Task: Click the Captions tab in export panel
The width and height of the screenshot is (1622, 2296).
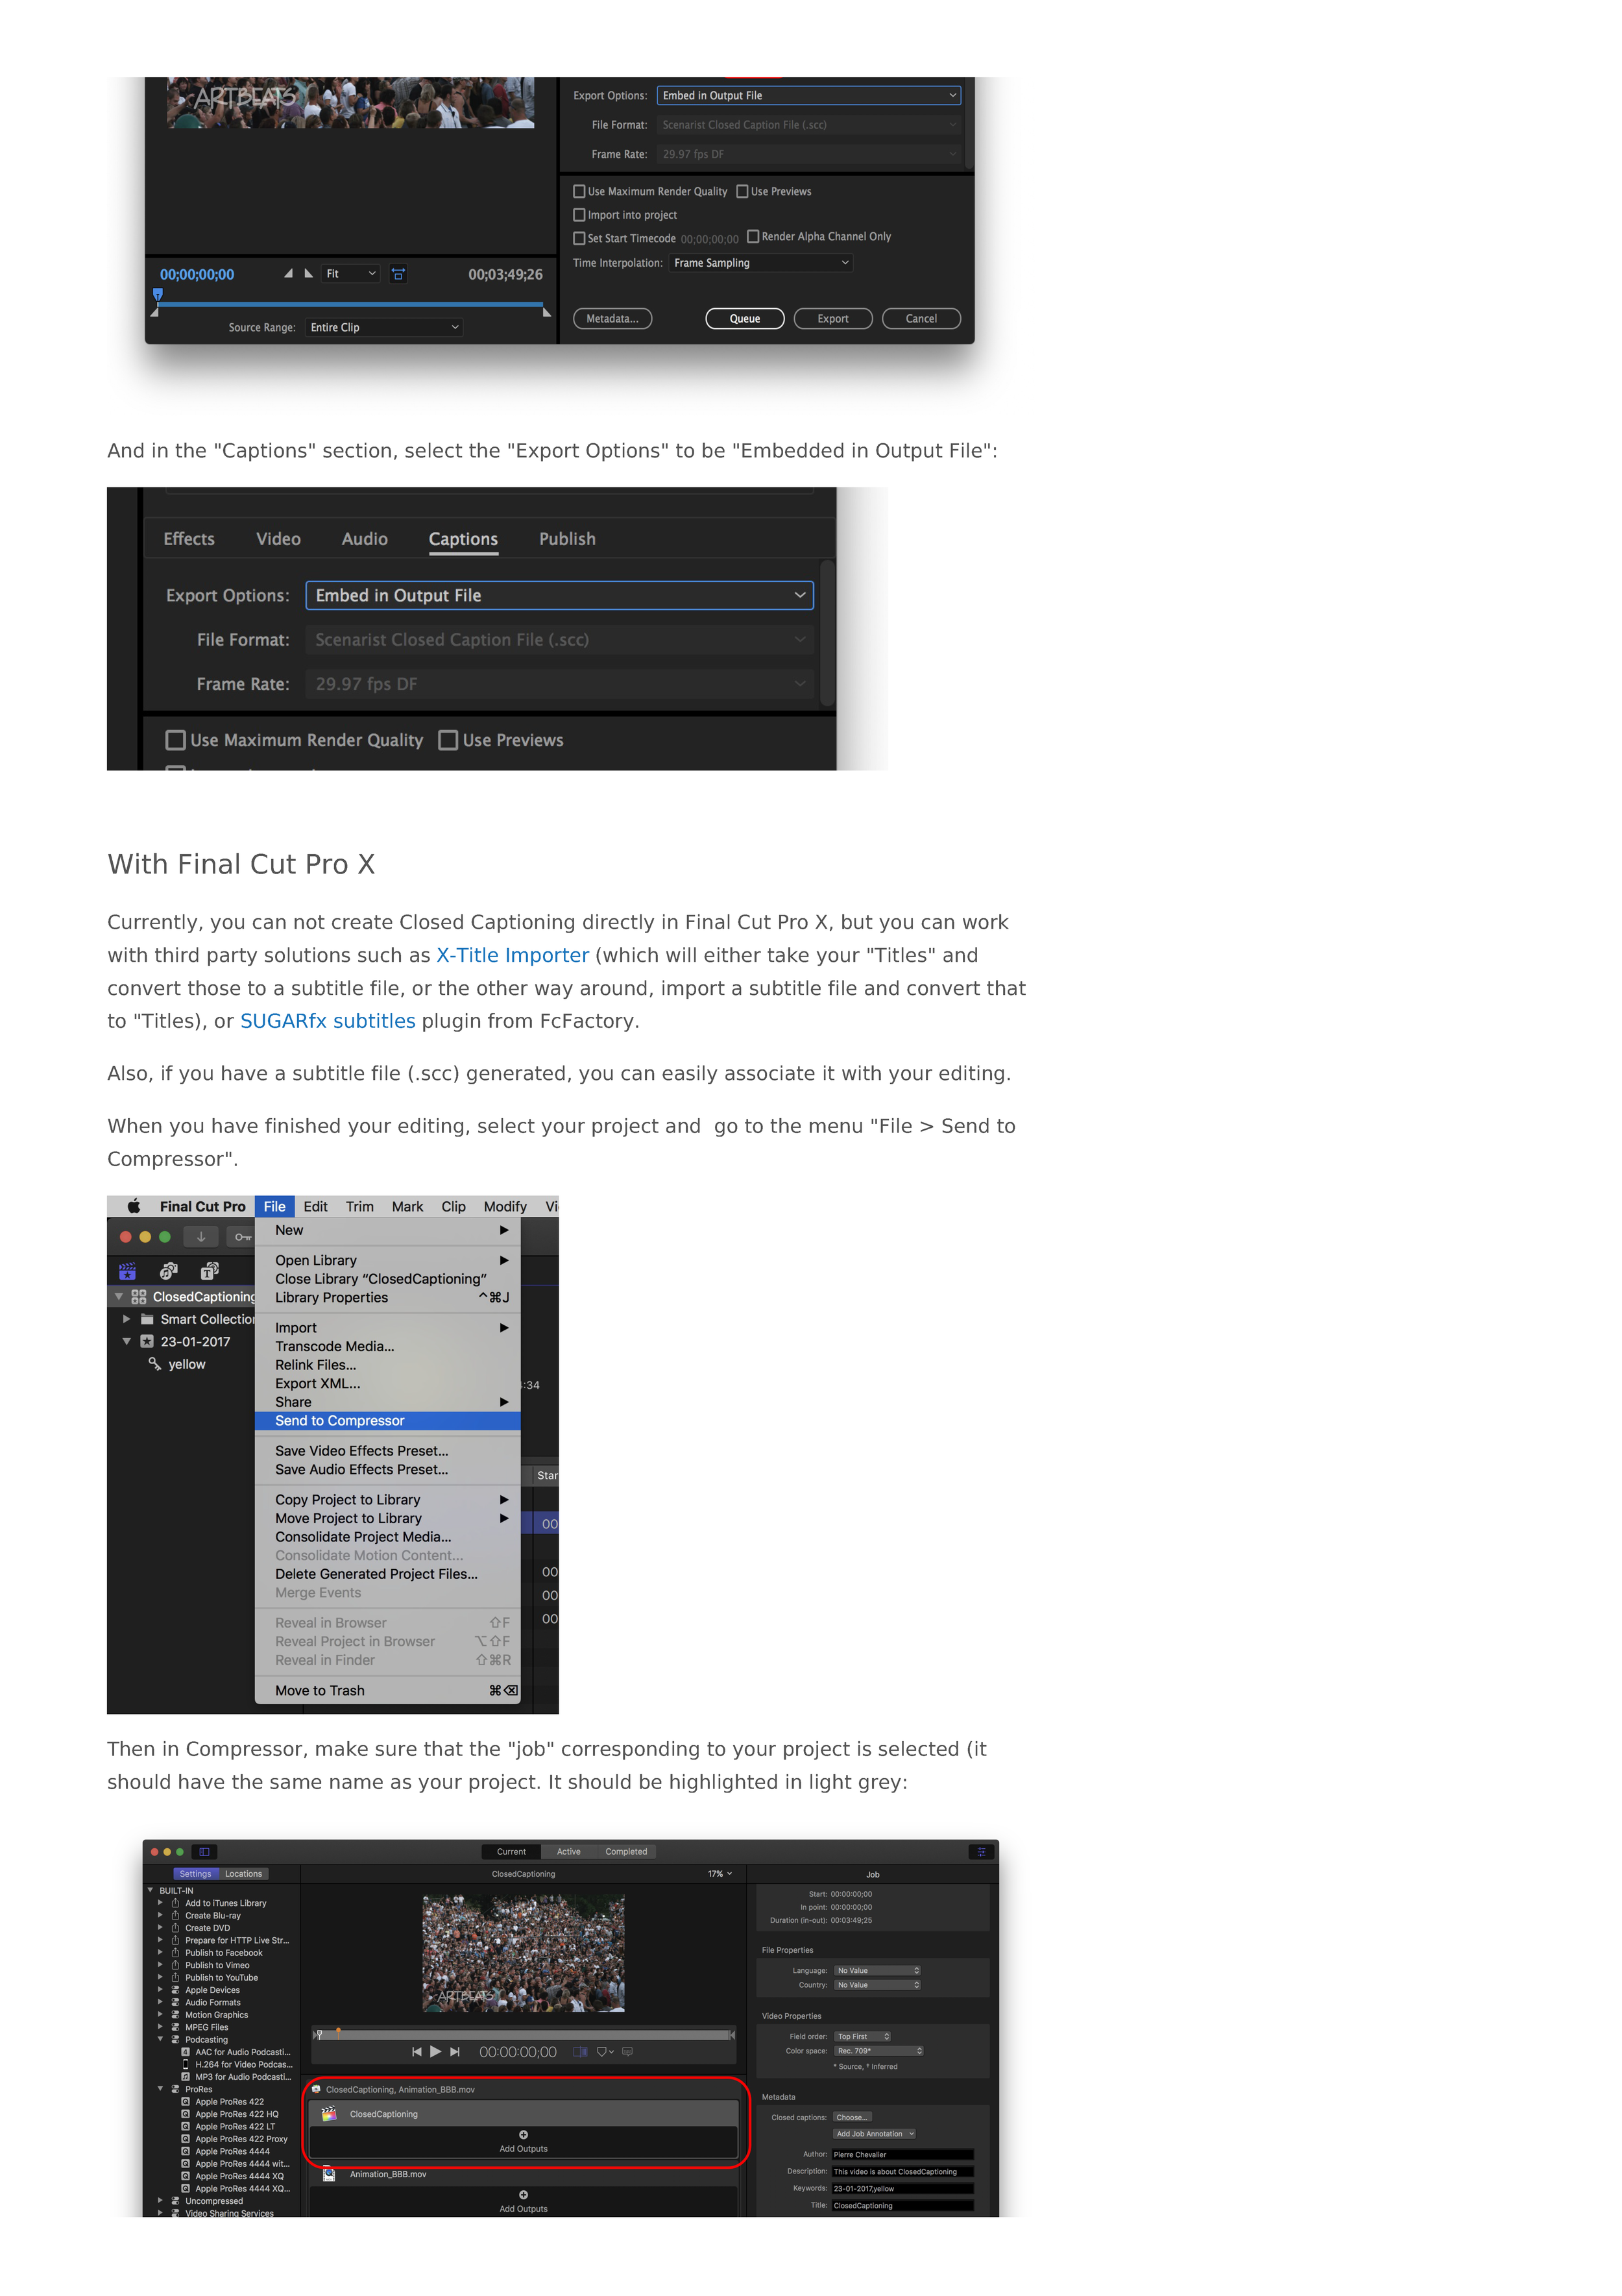Action: point(462,537)
